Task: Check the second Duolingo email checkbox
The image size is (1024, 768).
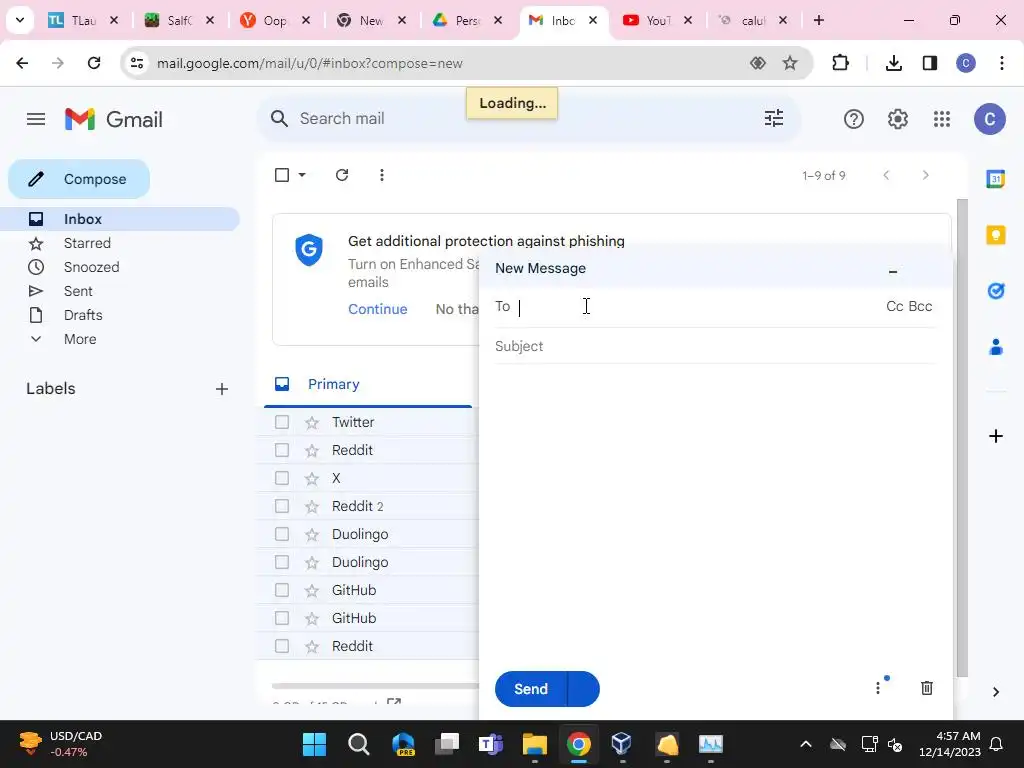Action: click(281, 562)
